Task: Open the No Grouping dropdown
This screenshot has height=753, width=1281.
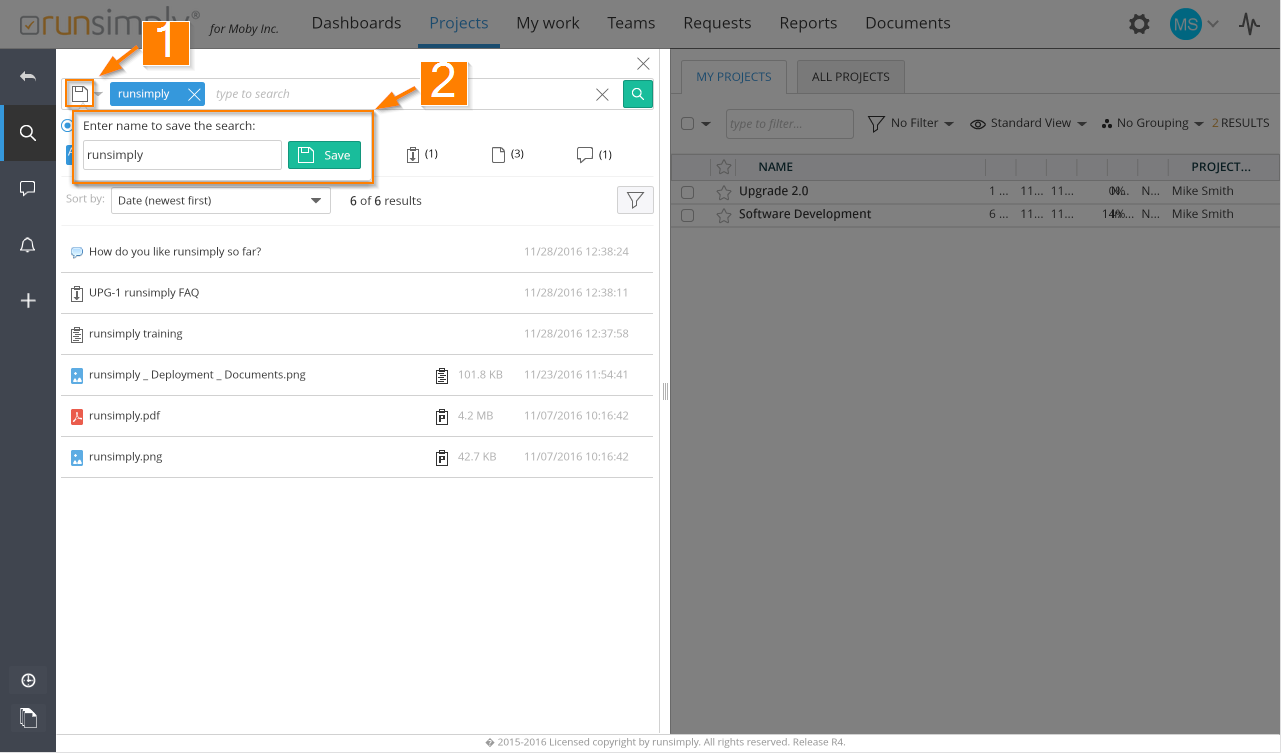Action: [x=1152, y=123]
